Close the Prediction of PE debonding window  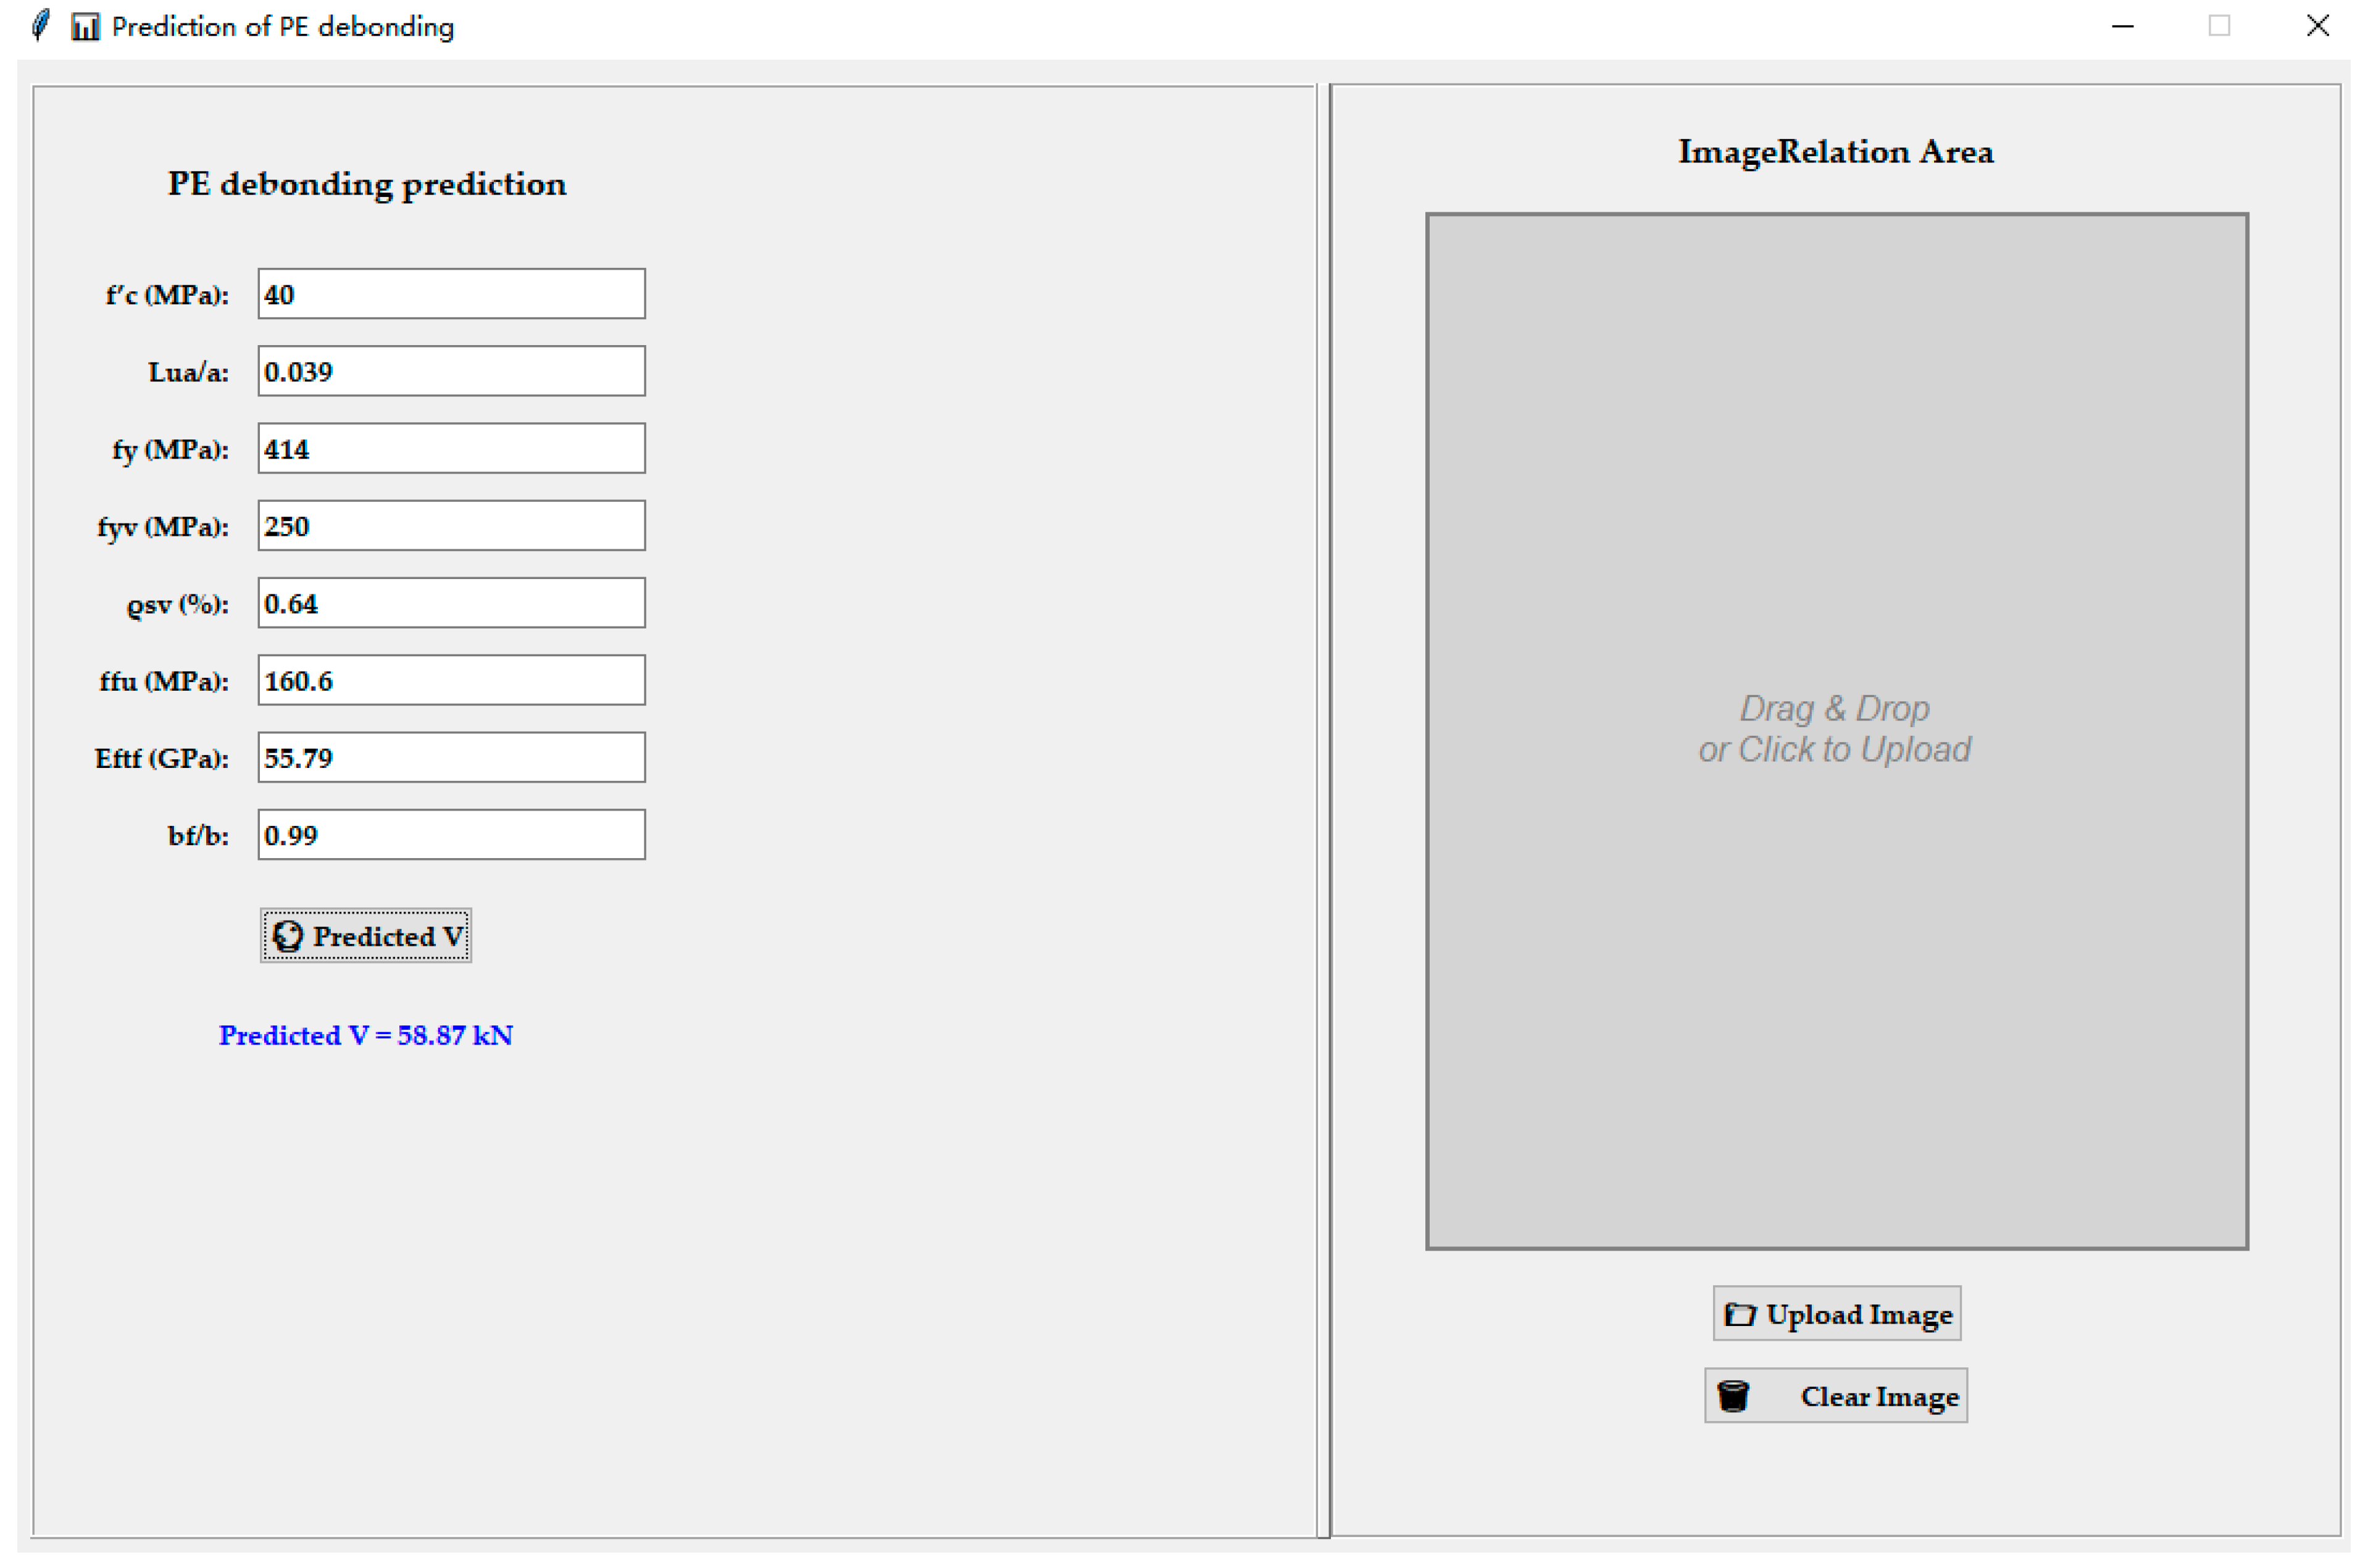pyautogui.click(x=2317, y=26)
